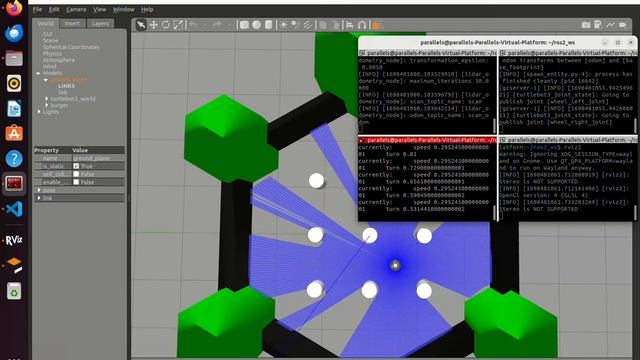Image resolution: width=640 pixels, height=360 pixels.
Task: Open the Camera menu
Action: coord(76,9)
